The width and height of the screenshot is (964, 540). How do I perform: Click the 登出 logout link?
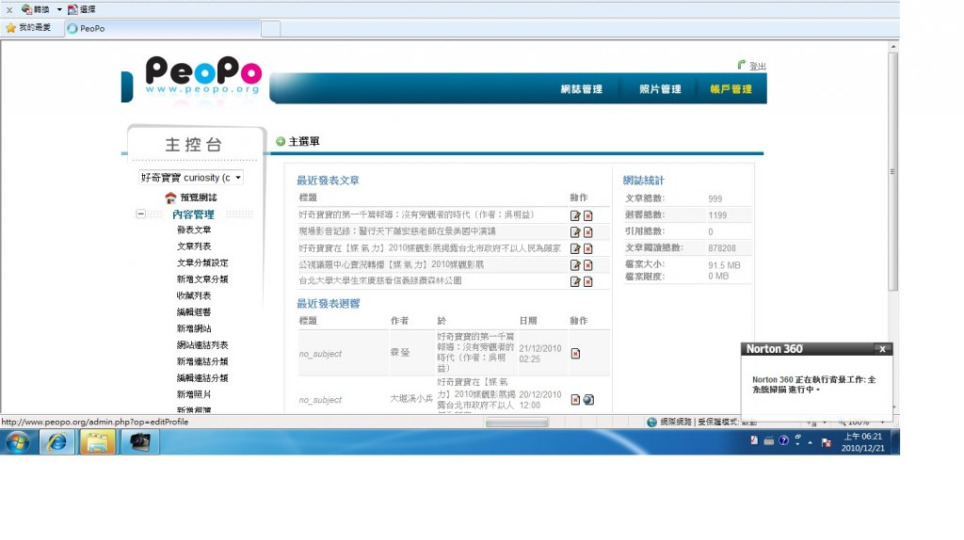click(757, 66)
